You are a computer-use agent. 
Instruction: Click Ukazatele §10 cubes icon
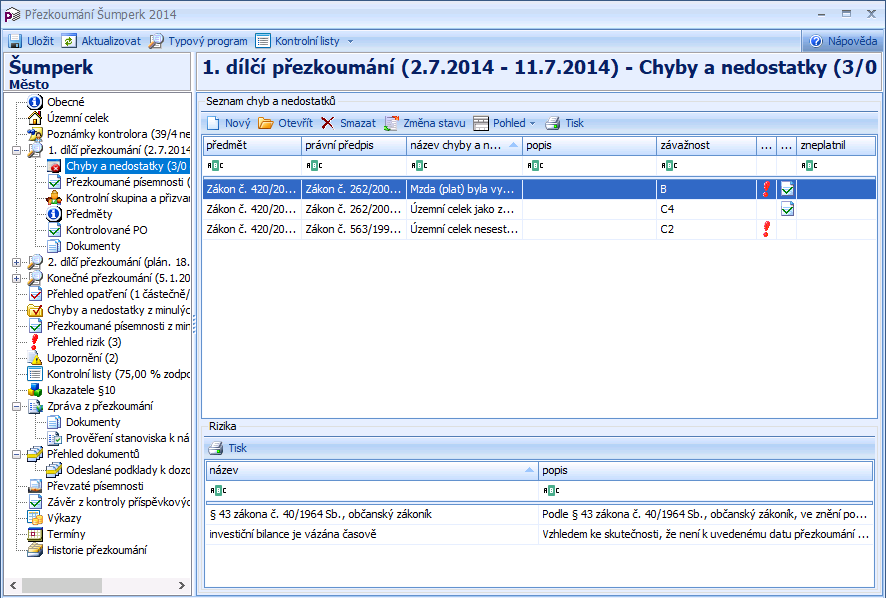(35, 390)
